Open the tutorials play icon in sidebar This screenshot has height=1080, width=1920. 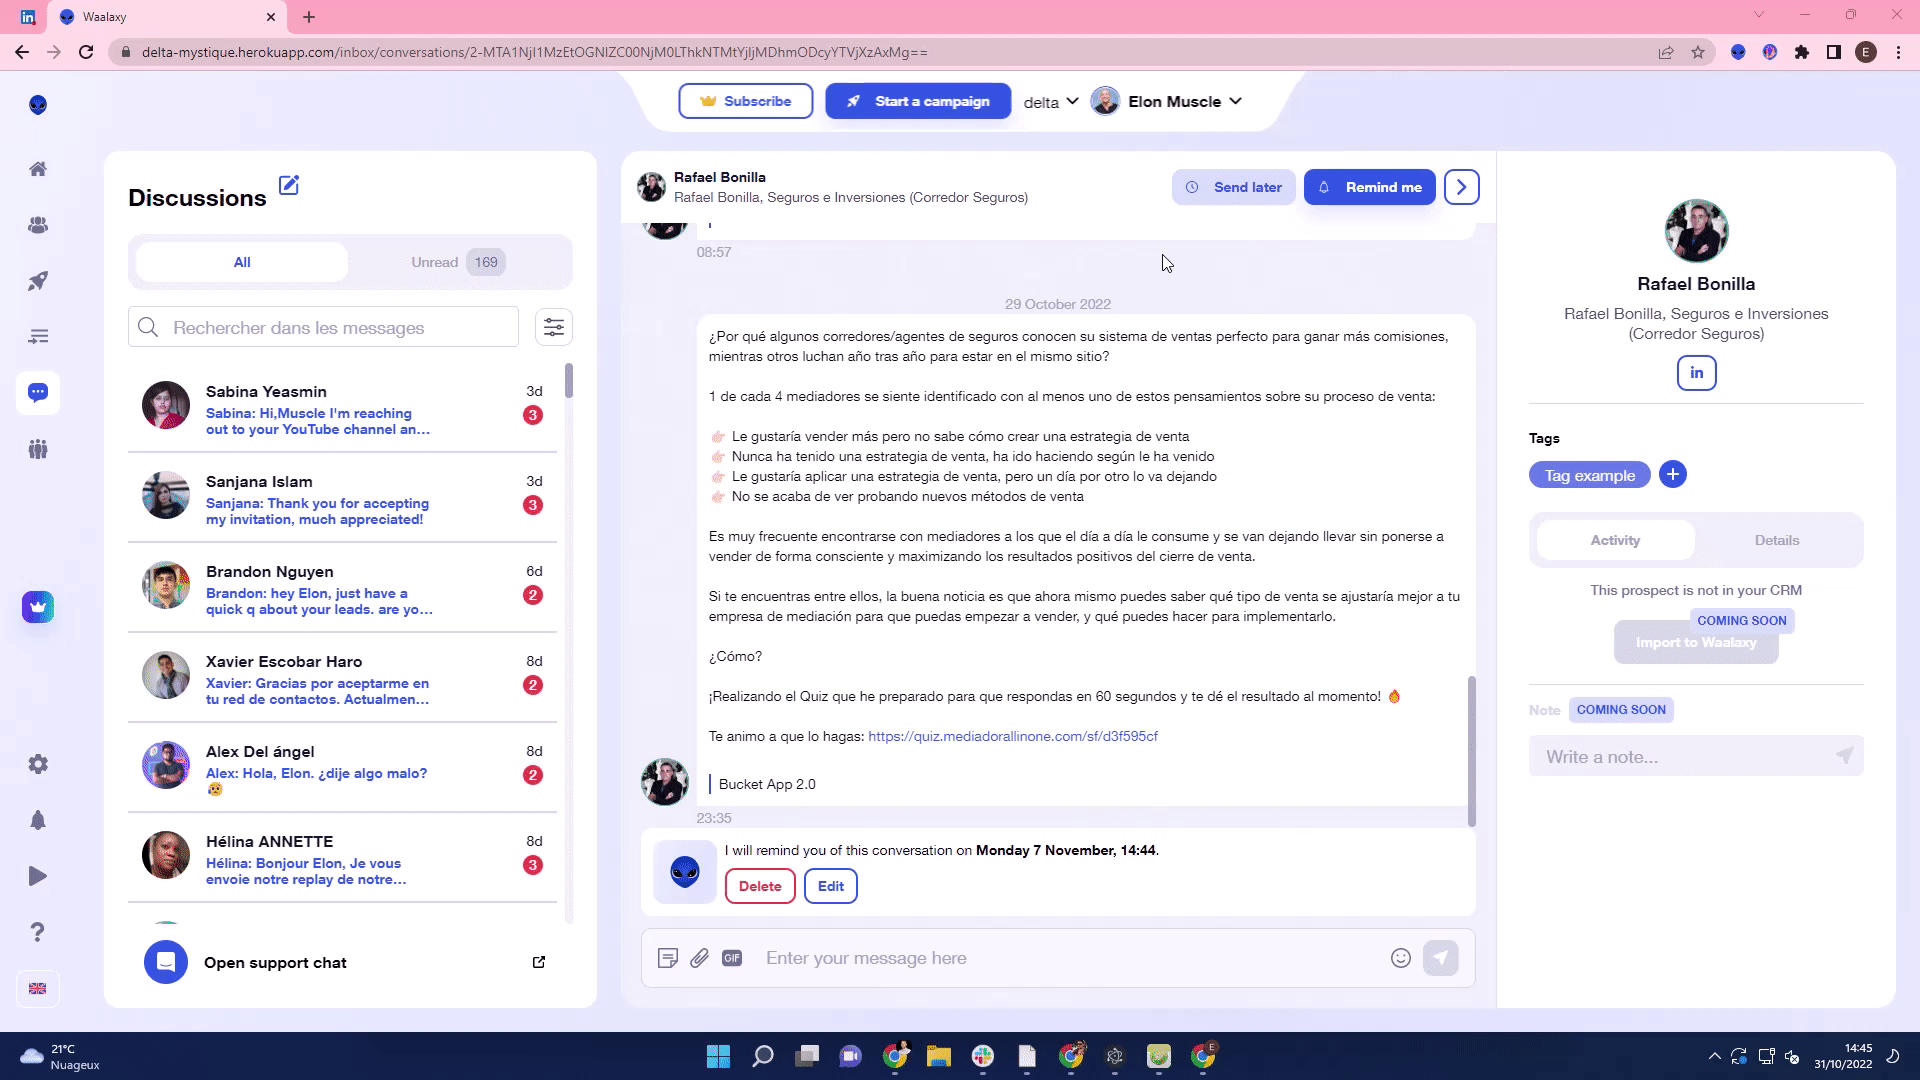(38, 876)
